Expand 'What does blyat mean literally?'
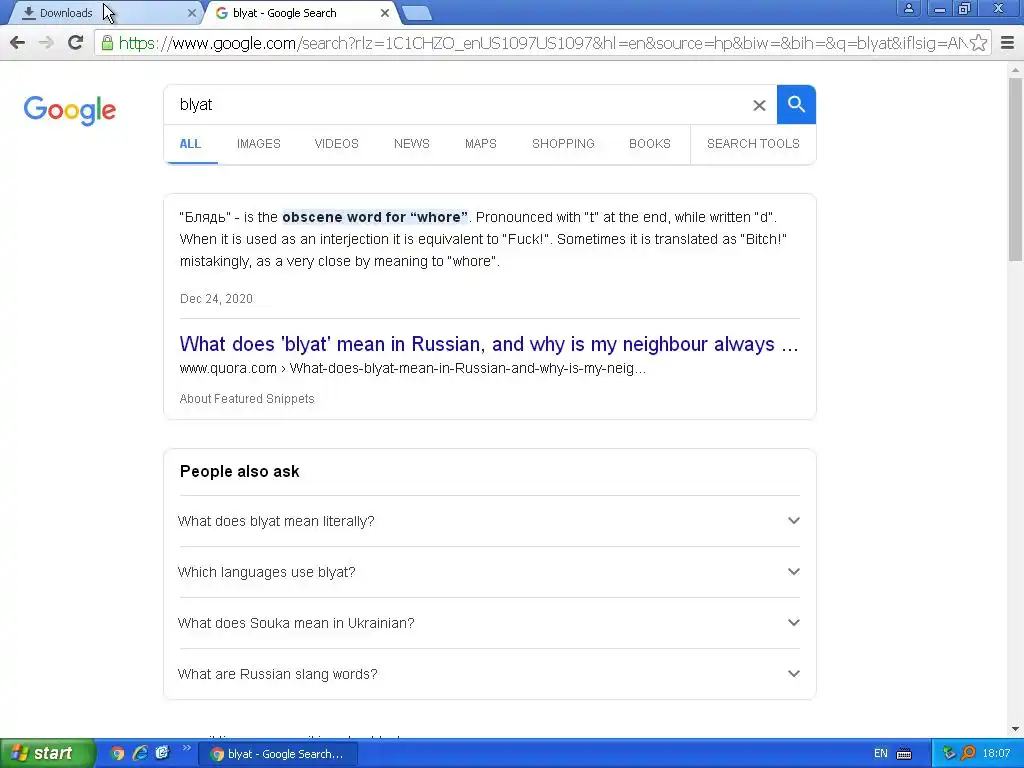The image size is (1024, 768). tap(489, 521)
